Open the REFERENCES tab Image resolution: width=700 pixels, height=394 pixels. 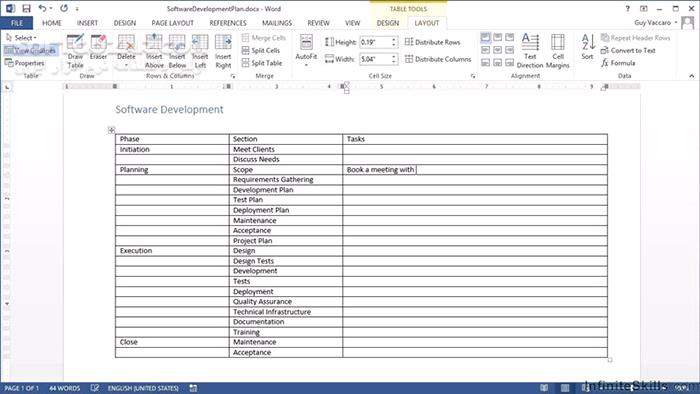tap(228, 23)
